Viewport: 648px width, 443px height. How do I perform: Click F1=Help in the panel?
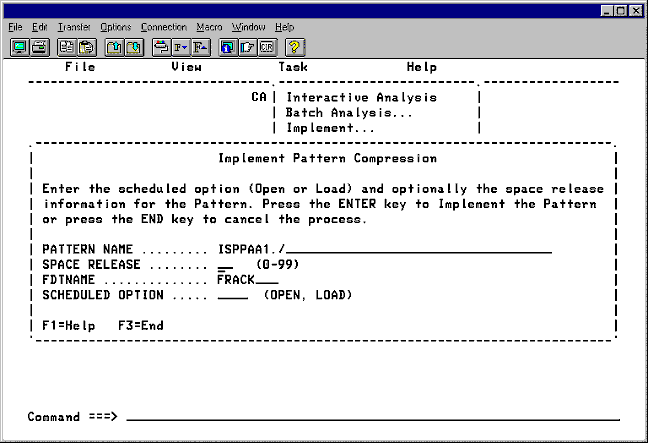tap(69, 326)
